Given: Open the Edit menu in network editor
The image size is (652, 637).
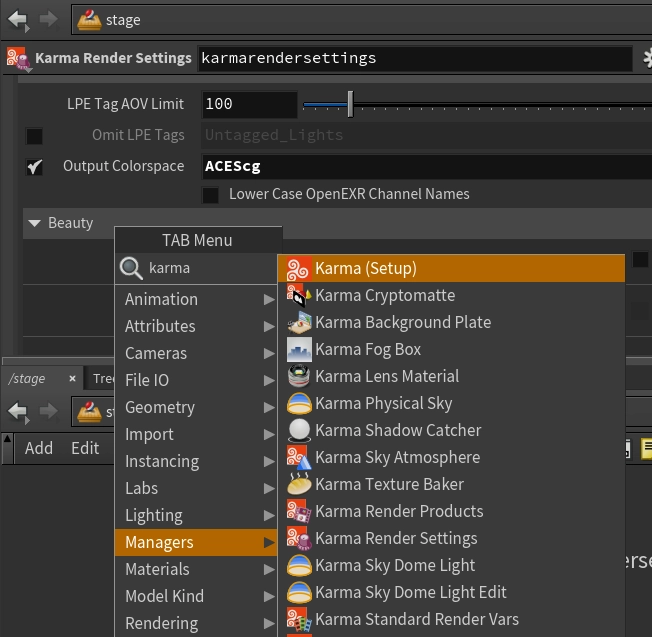Looking at the screenshot, I should pyautogui.click(x=85, y=448).
